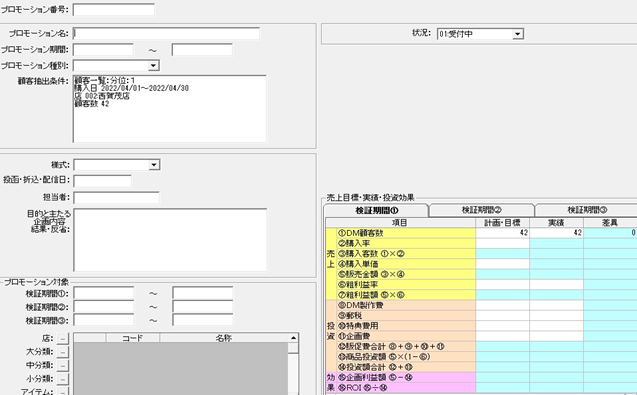Click the アイテム browse button
The height and width of the screenshot is (395, 637).
pyautogui.click(x=63, y=392)
